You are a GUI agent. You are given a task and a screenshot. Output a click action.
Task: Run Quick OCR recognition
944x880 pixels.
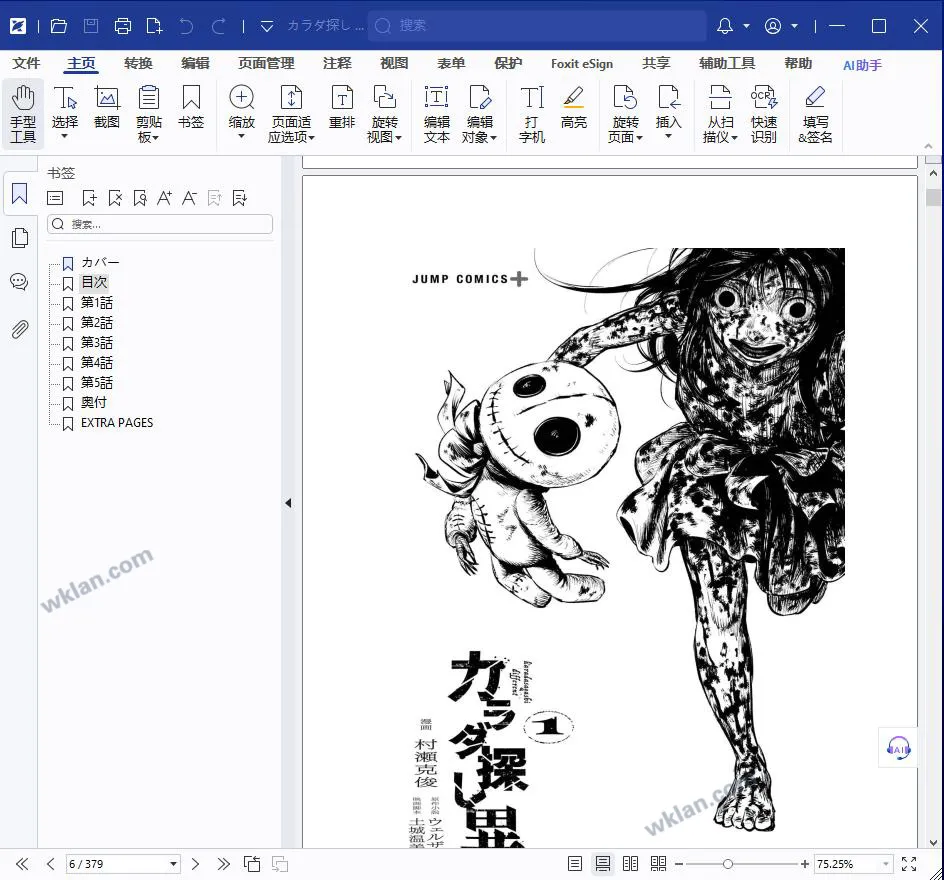[x=763, y=113]
